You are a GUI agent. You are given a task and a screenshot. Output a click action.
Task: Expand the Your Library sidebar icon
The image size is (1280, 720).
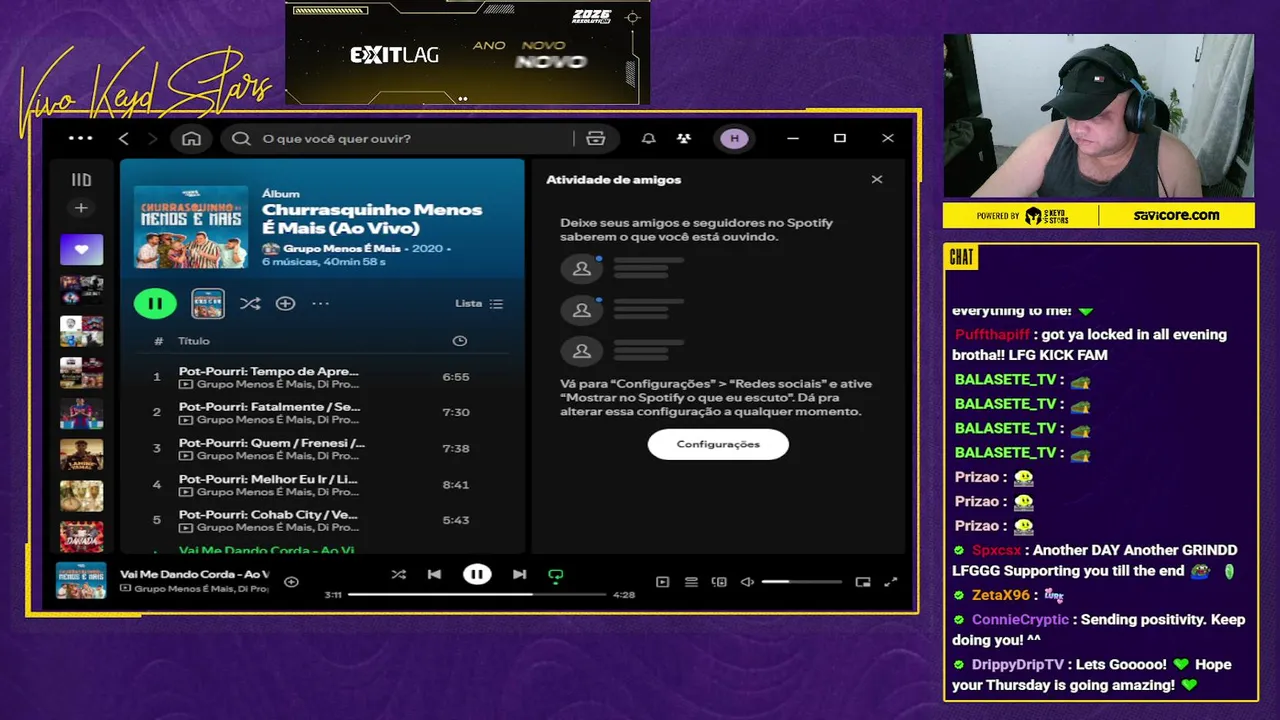[81, 180]
